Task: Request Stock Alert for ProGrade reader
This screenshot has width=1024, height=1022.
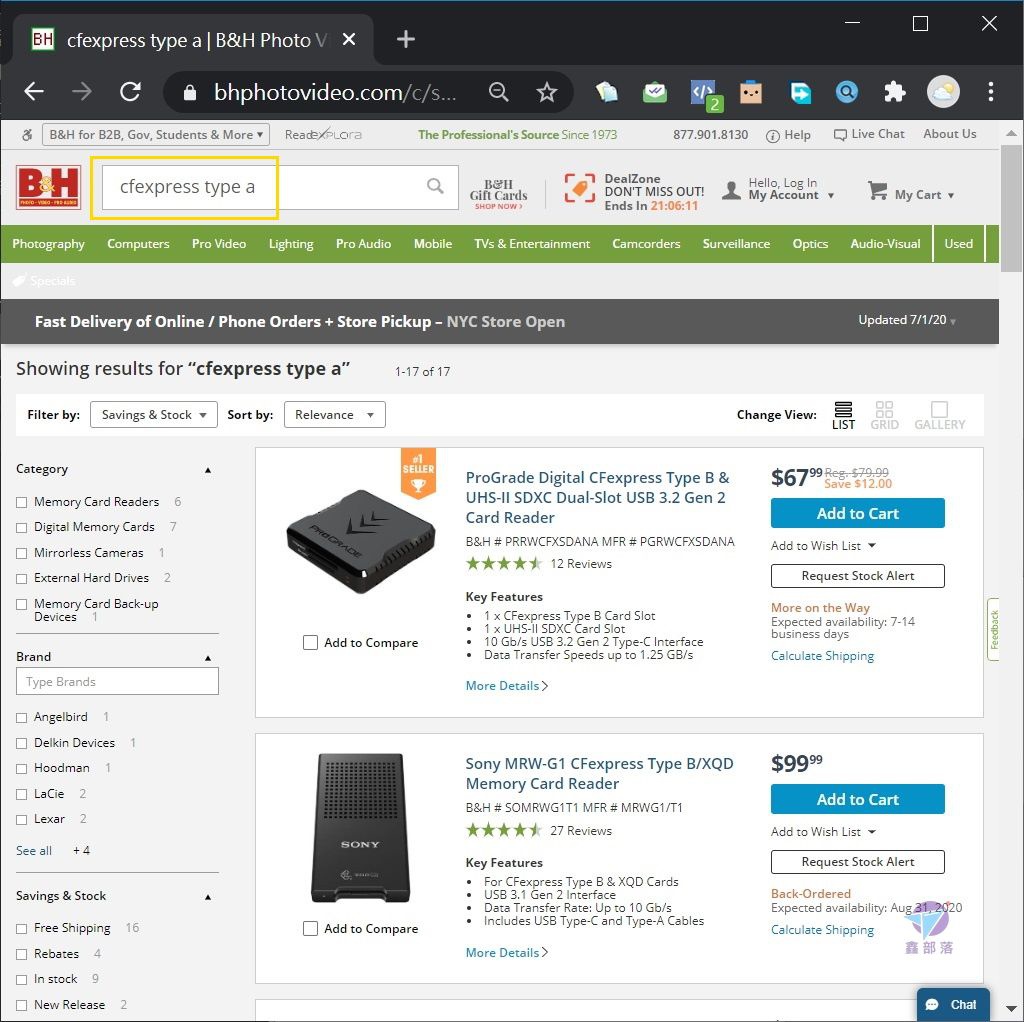Action: (x=857, y=576)
